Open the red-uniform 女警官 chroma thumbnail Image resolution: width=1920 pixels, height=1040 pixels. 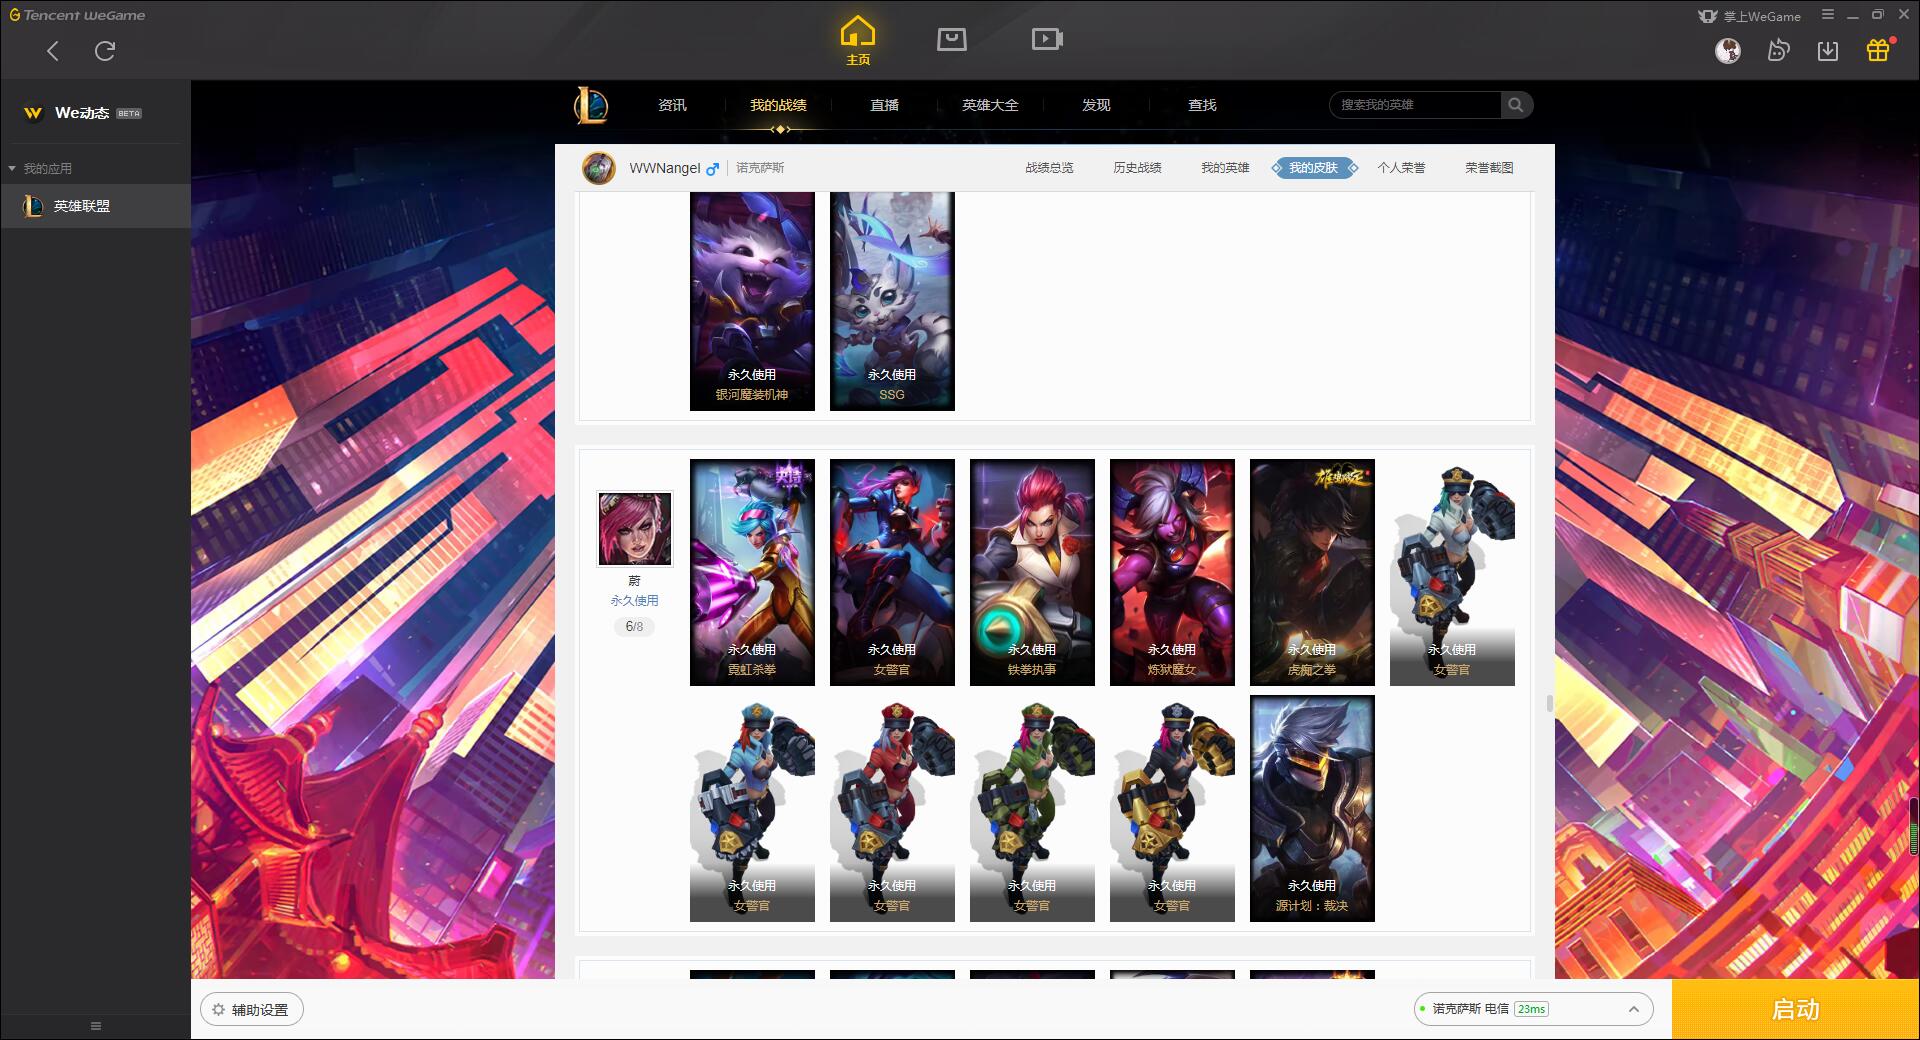pyautogui.click(x=892, y=808)
